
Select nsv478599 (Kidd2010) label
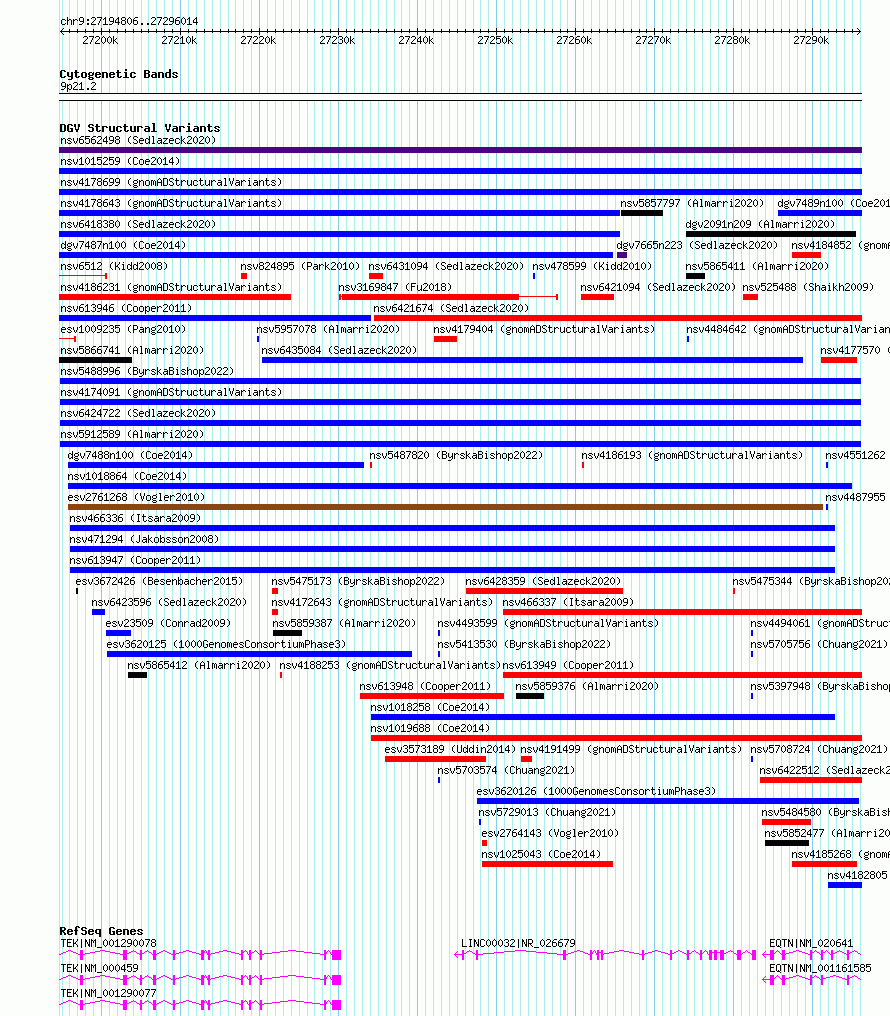(x=592, y=266)
